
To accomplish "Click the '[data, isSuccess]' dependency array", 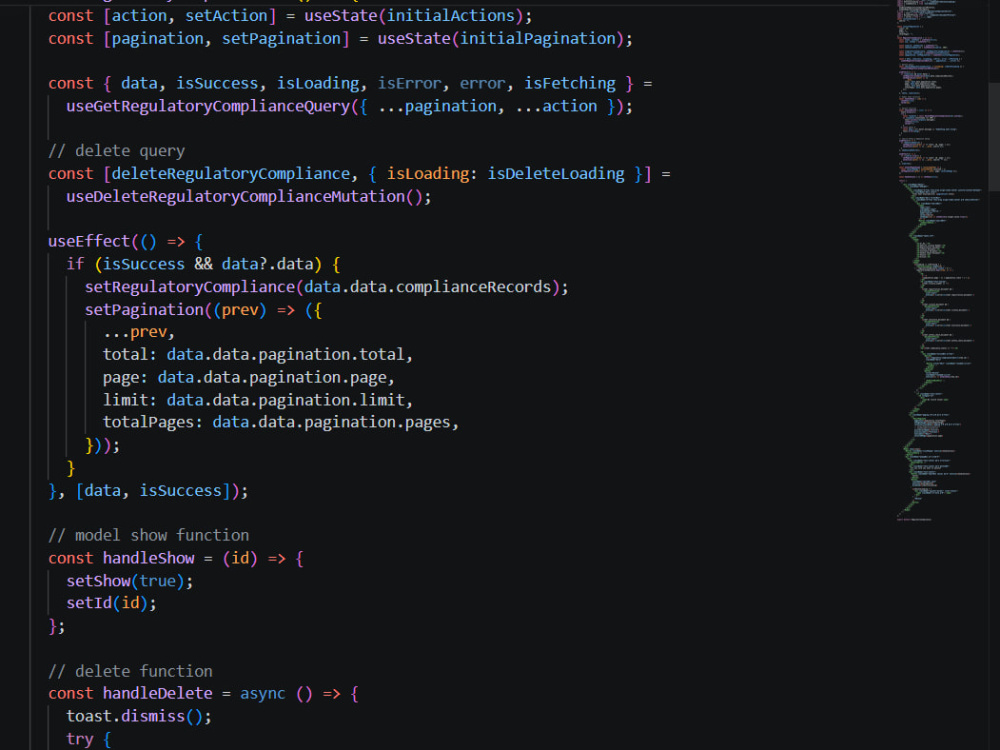I will [x=152, y=491].
